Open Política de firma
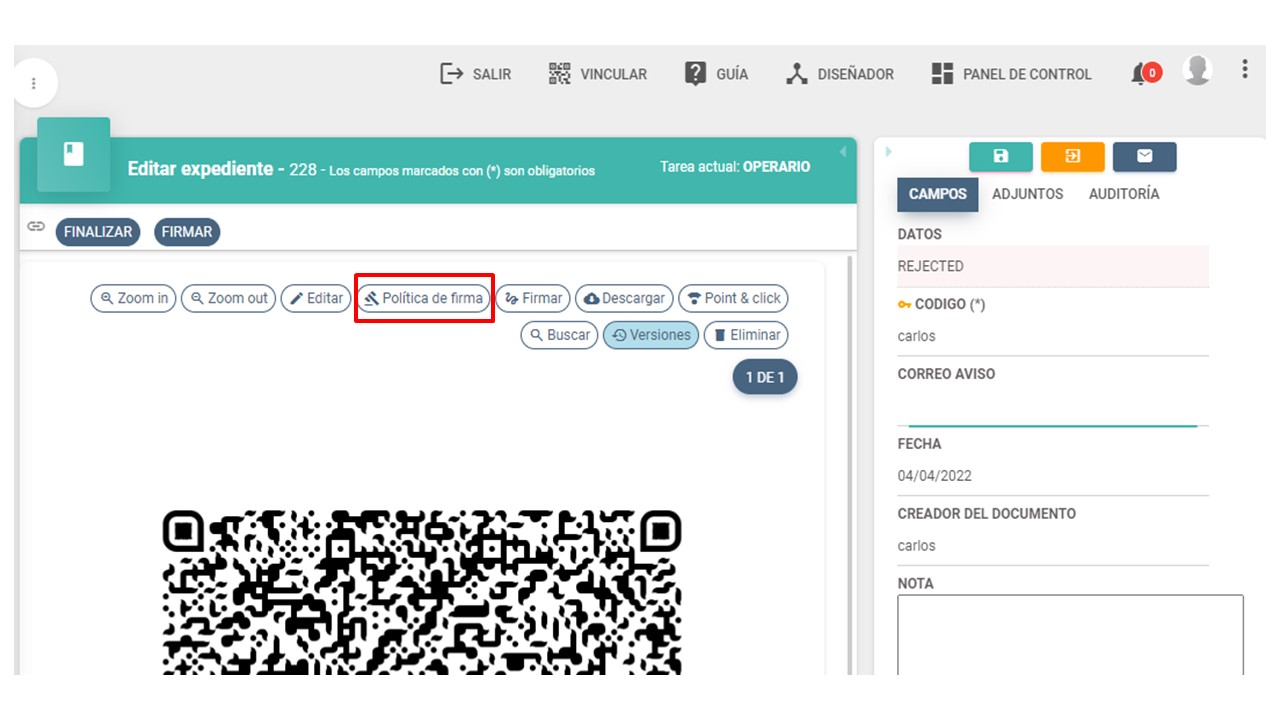Viewport: 1280px width, 720px height. 424,298
